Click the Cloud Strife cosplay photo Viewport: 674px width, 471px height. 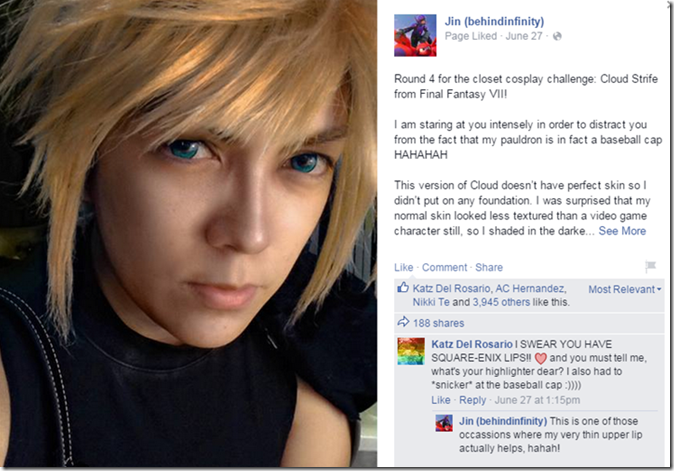tap(188, 234)
